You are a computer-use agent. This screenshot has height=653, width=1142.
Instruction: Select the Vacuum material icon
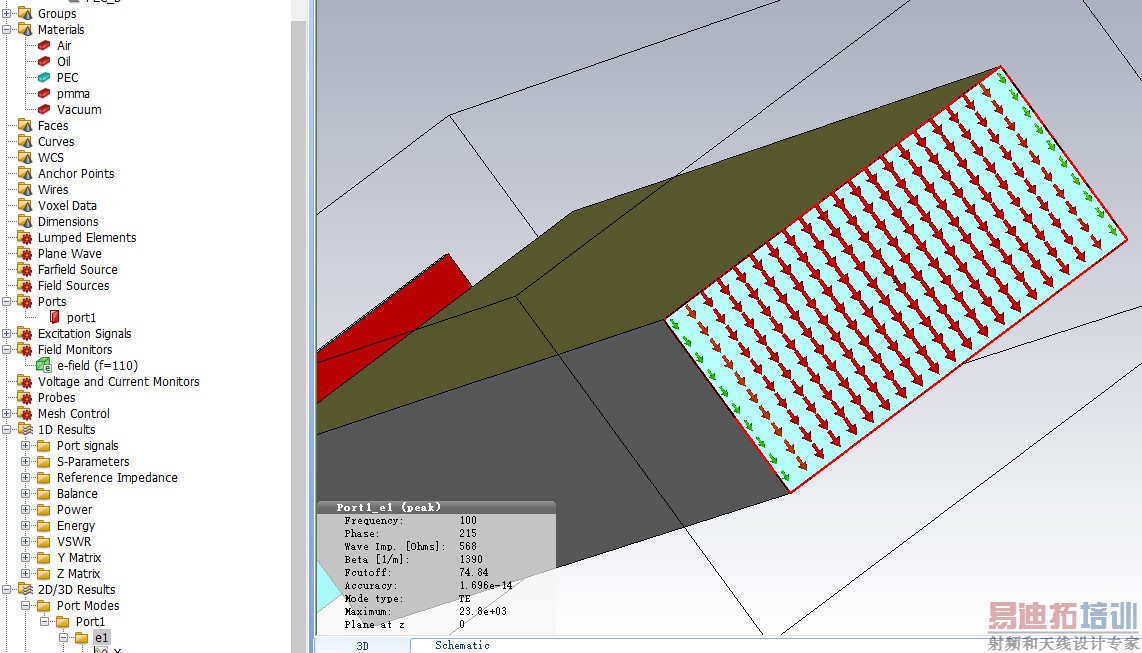coord(44,109)
